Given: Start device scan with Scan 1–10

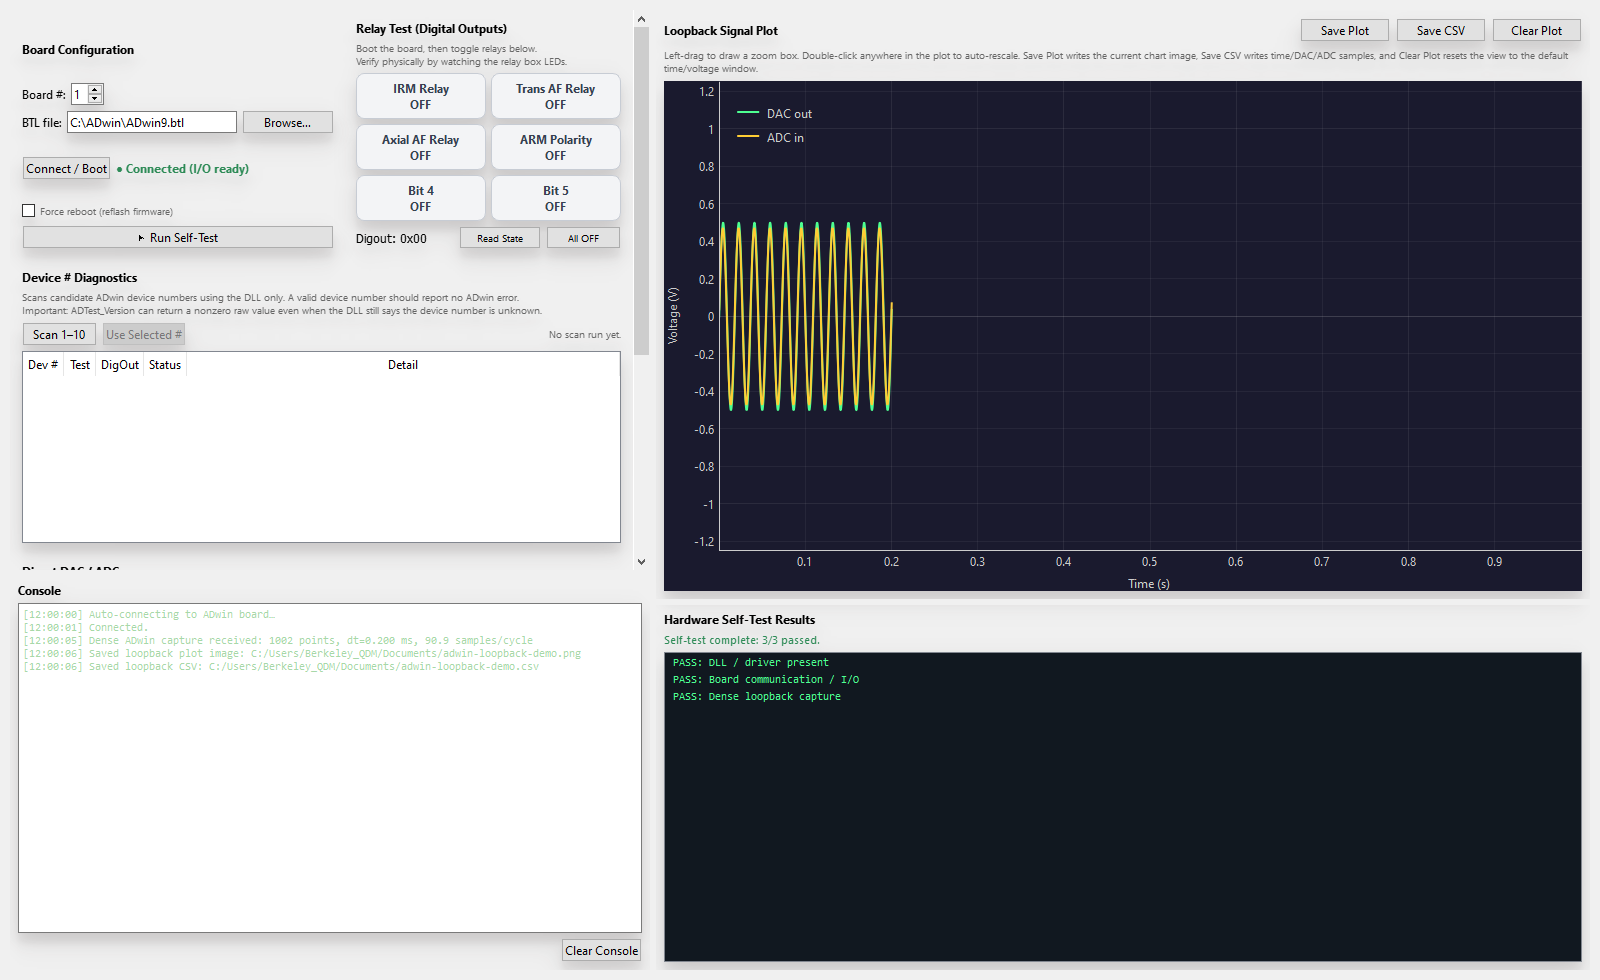Looking at the screenshot, I should click(59, 334).
